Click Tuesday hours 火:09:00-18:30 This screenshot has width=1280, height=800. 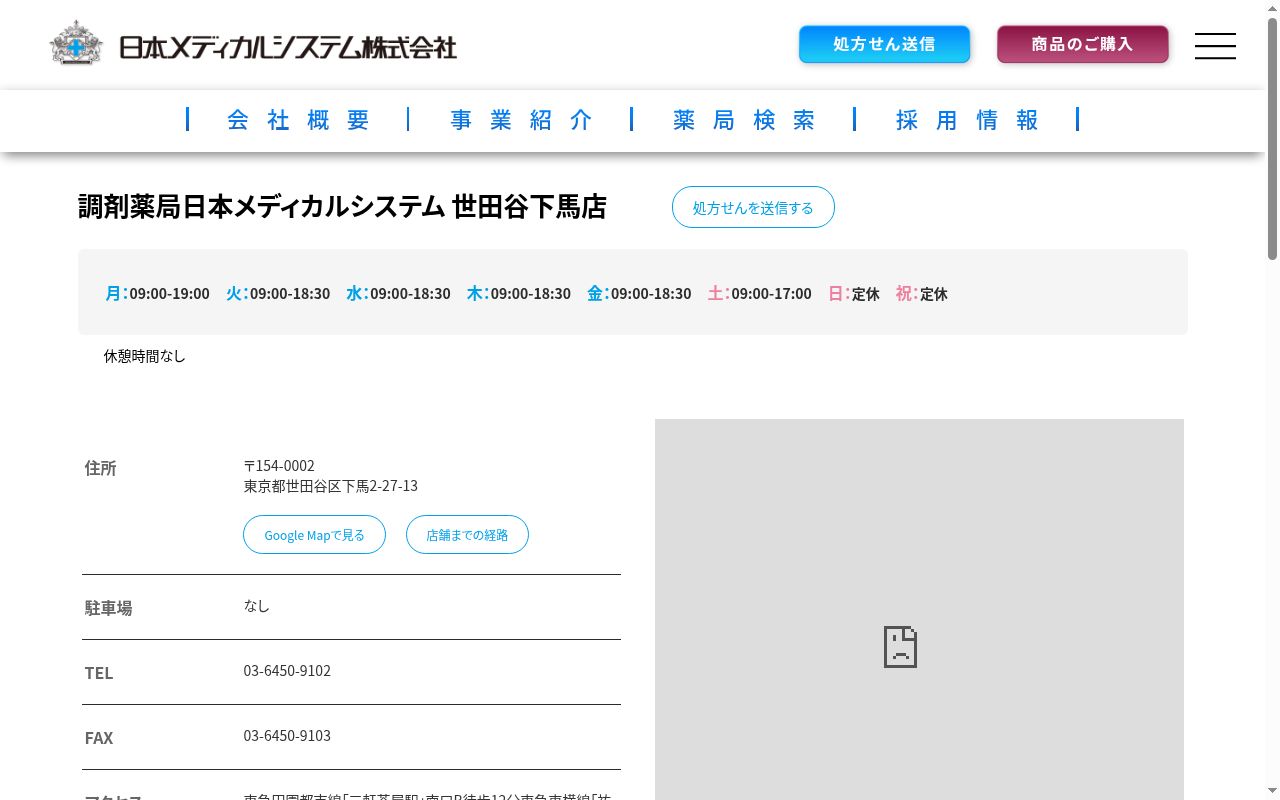(x=278, y=293)
